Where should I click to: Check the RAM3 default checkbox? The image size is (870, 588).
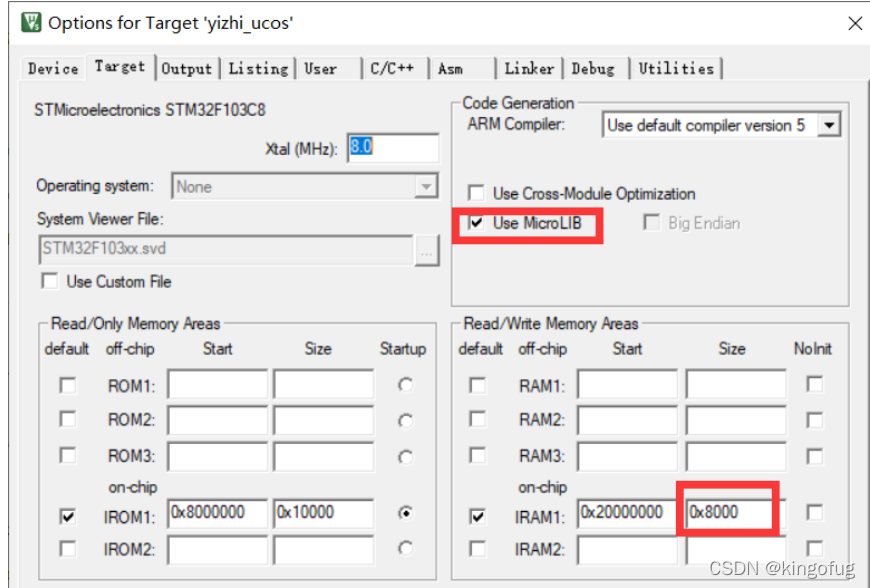click(477, 455)
